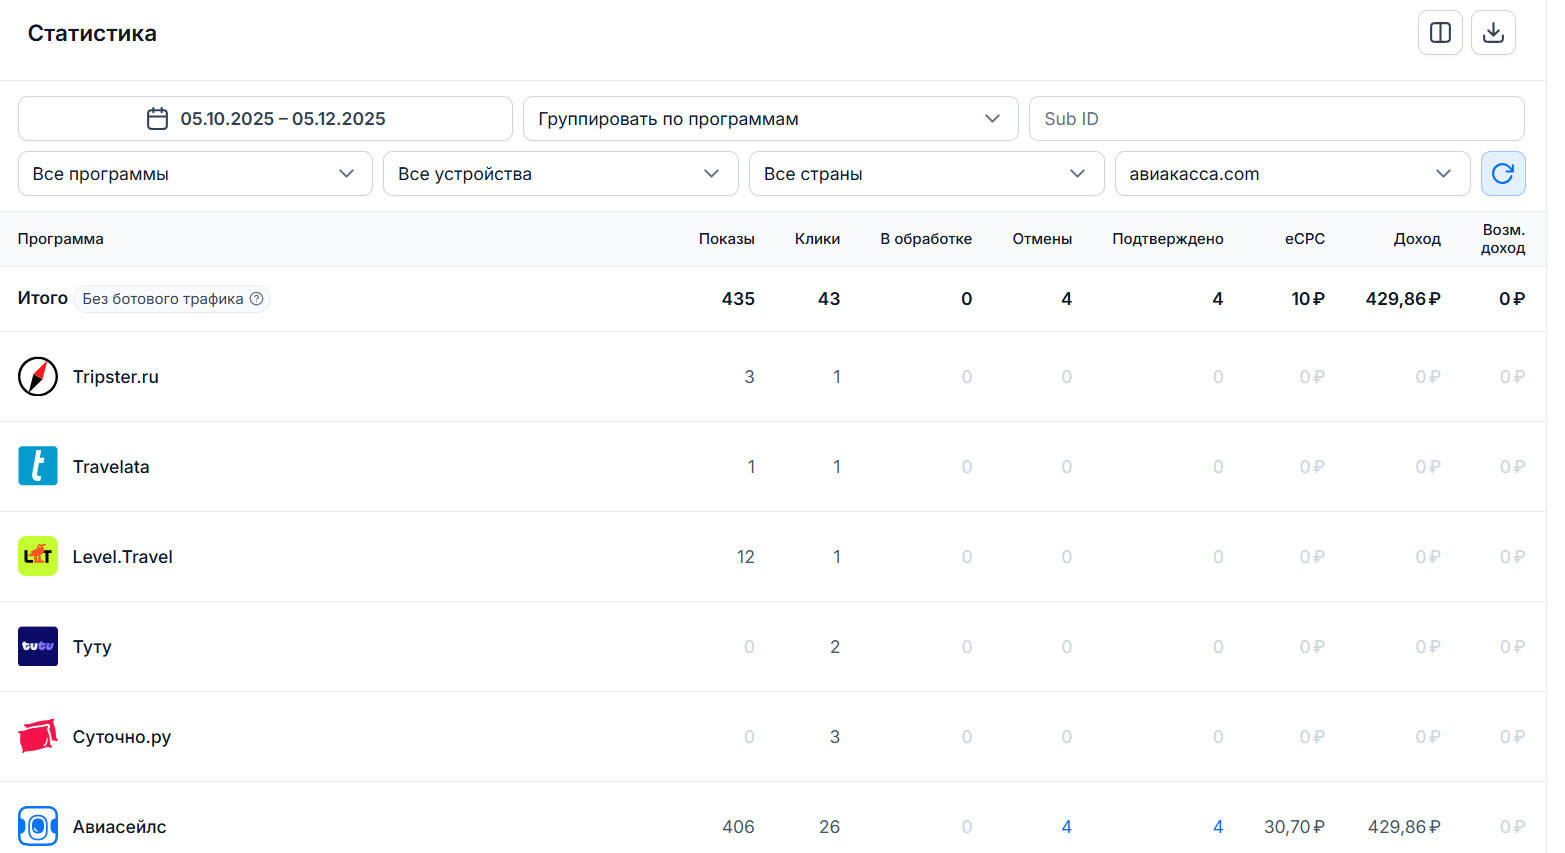Click the Tripster.ru compass logo

coord(38,377)
